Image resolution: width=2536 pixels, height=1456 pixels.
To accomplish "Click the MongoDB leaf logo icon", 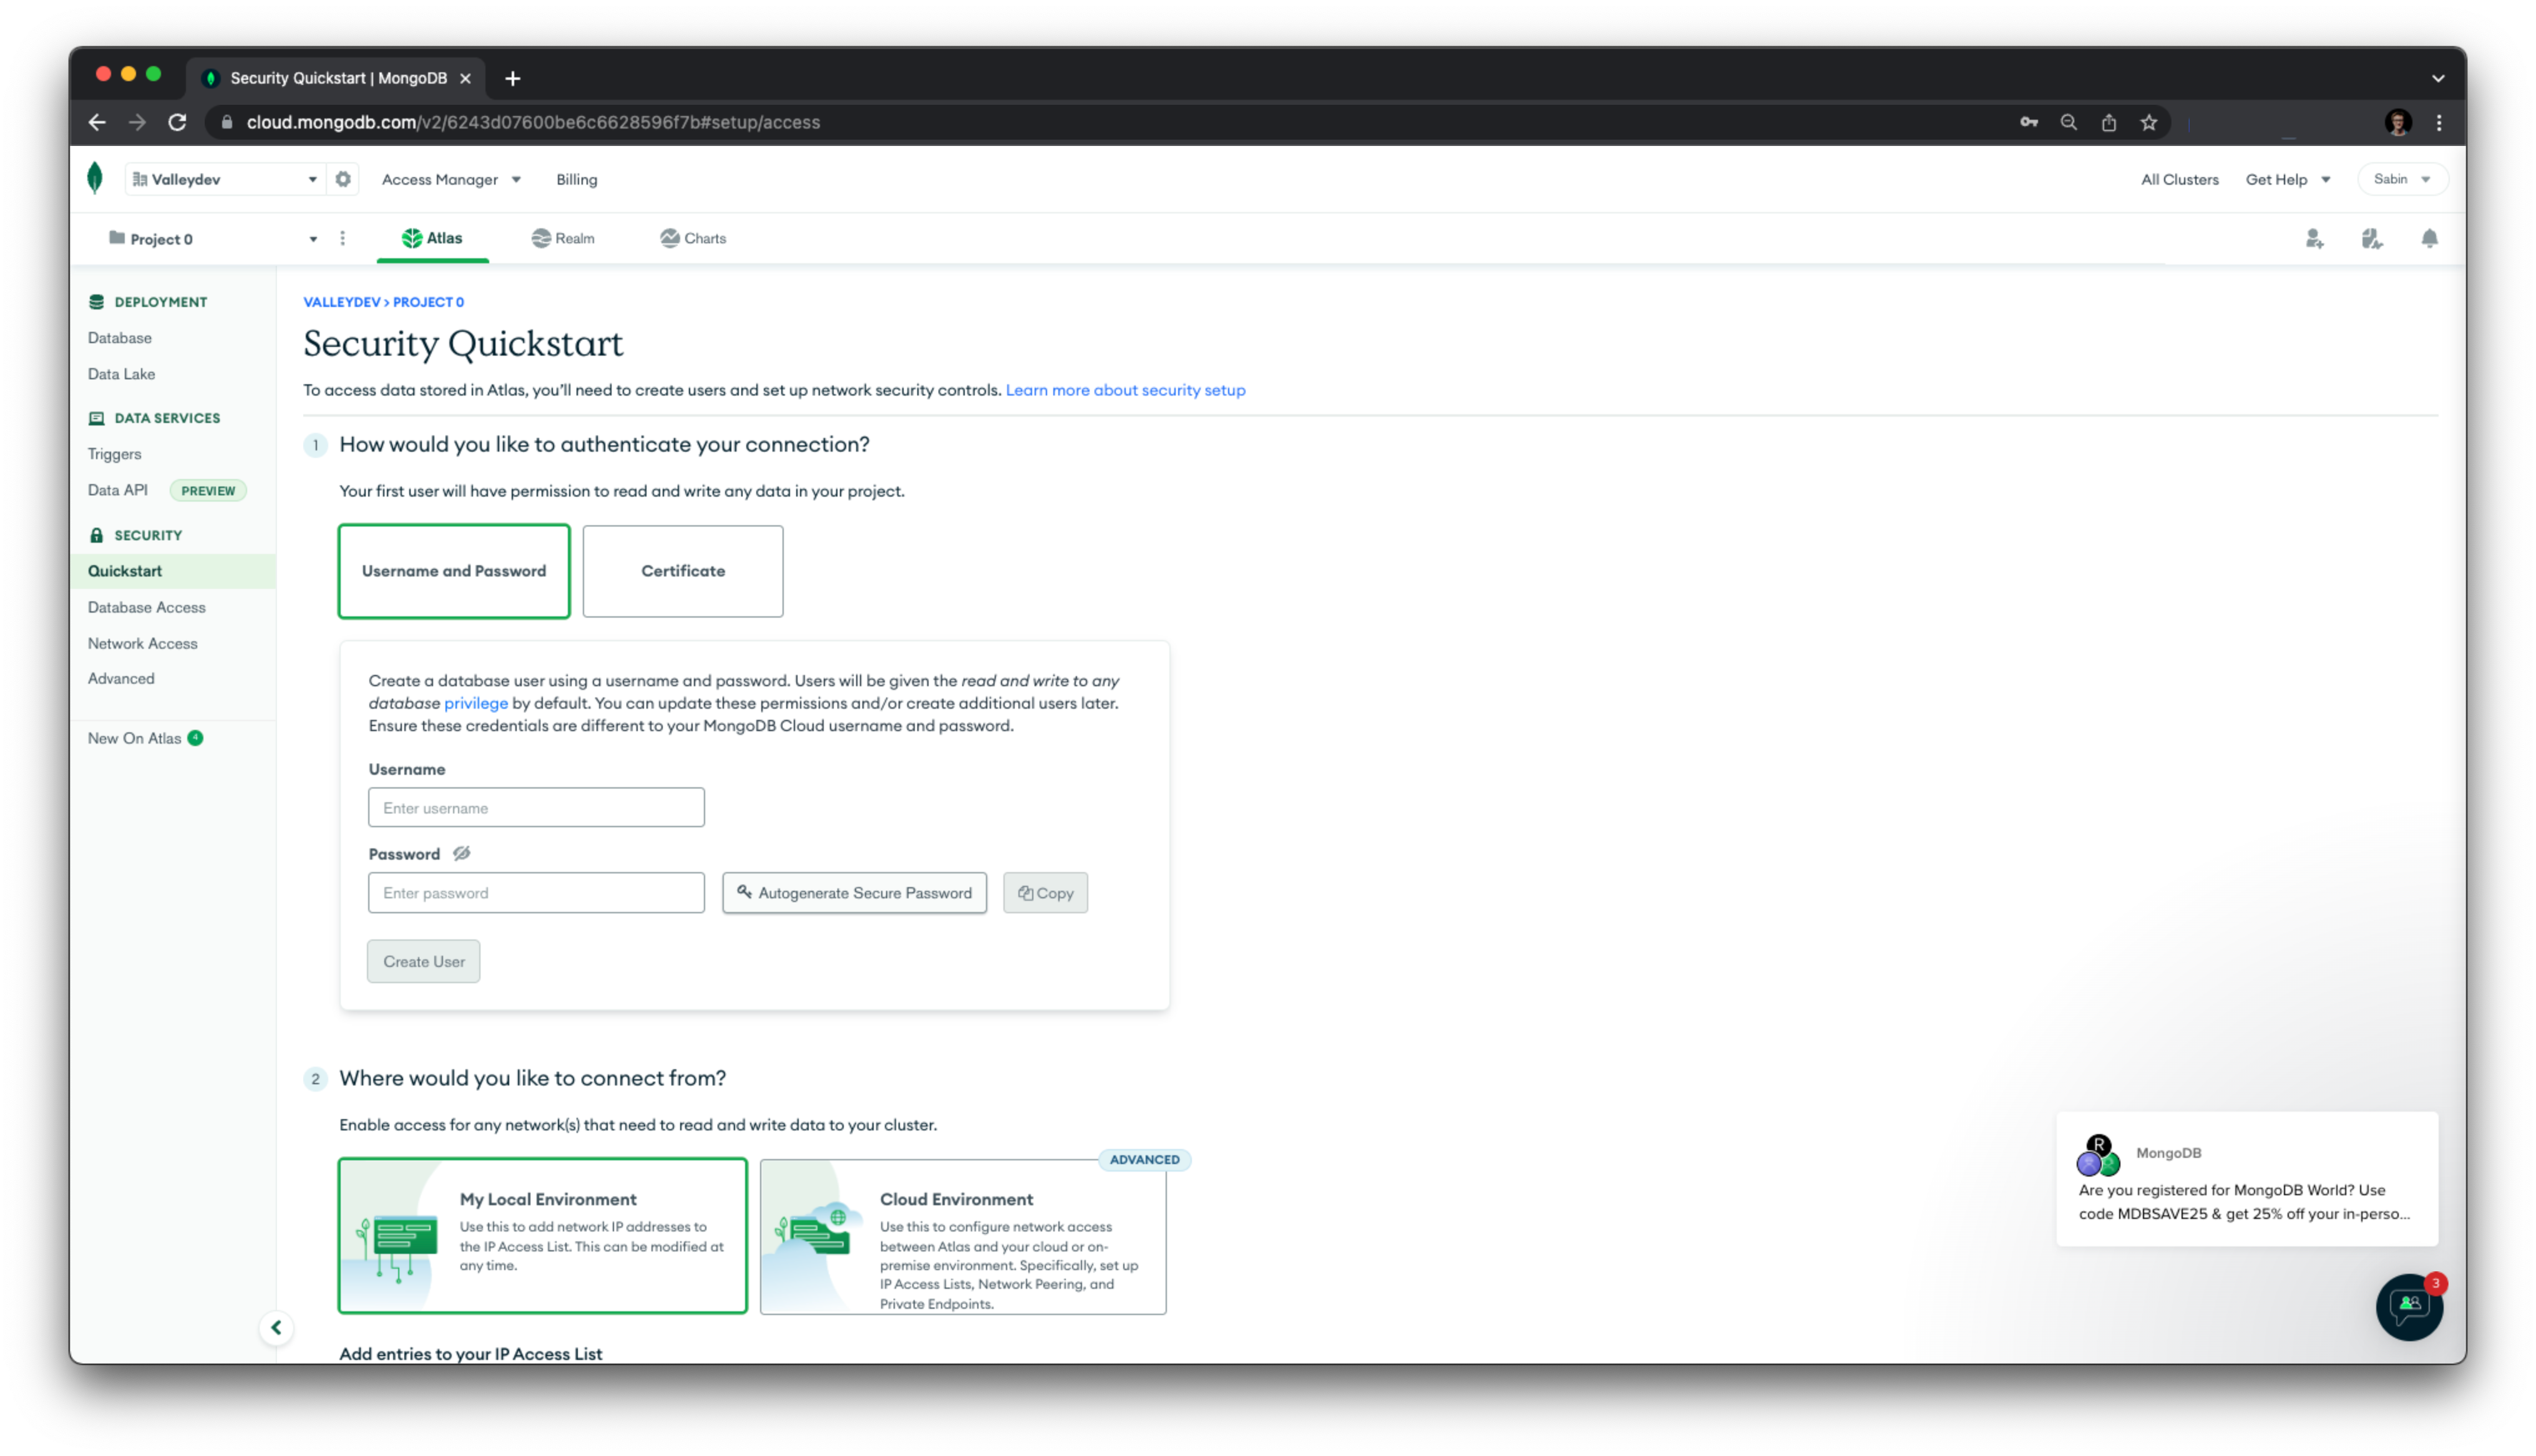I will coord(95,179).
